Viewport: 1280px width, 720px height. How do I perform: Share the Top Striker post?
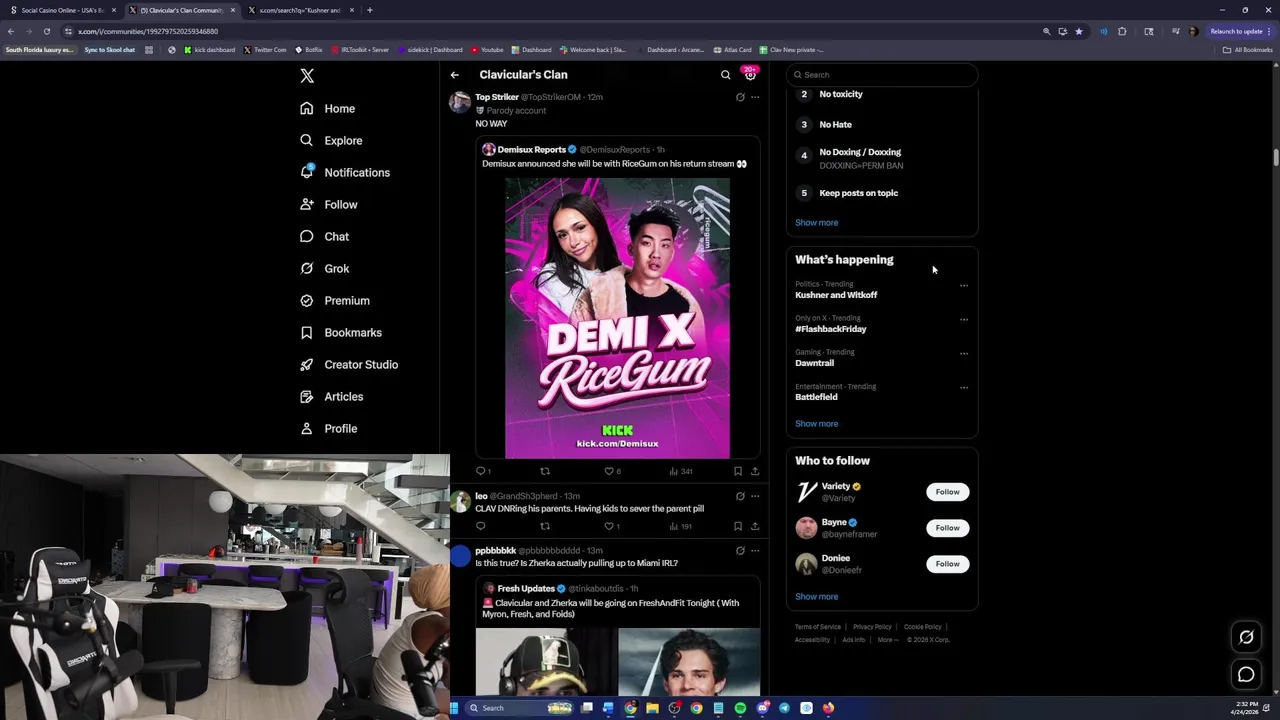[x=755, y=471]
